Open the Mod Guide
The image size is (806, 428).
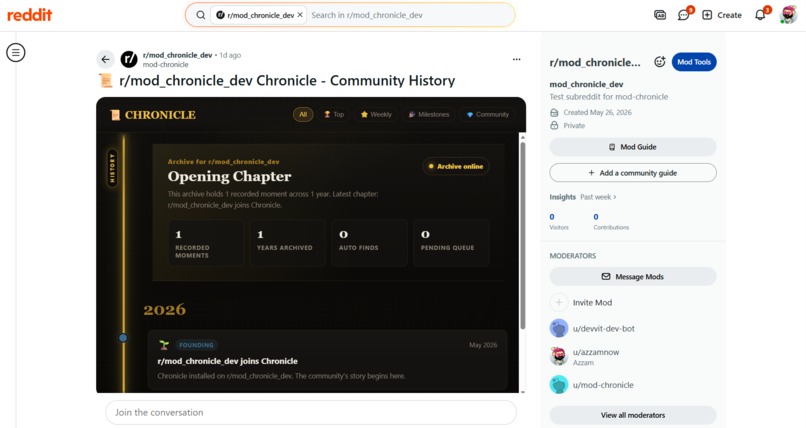[x=633, y=147]
